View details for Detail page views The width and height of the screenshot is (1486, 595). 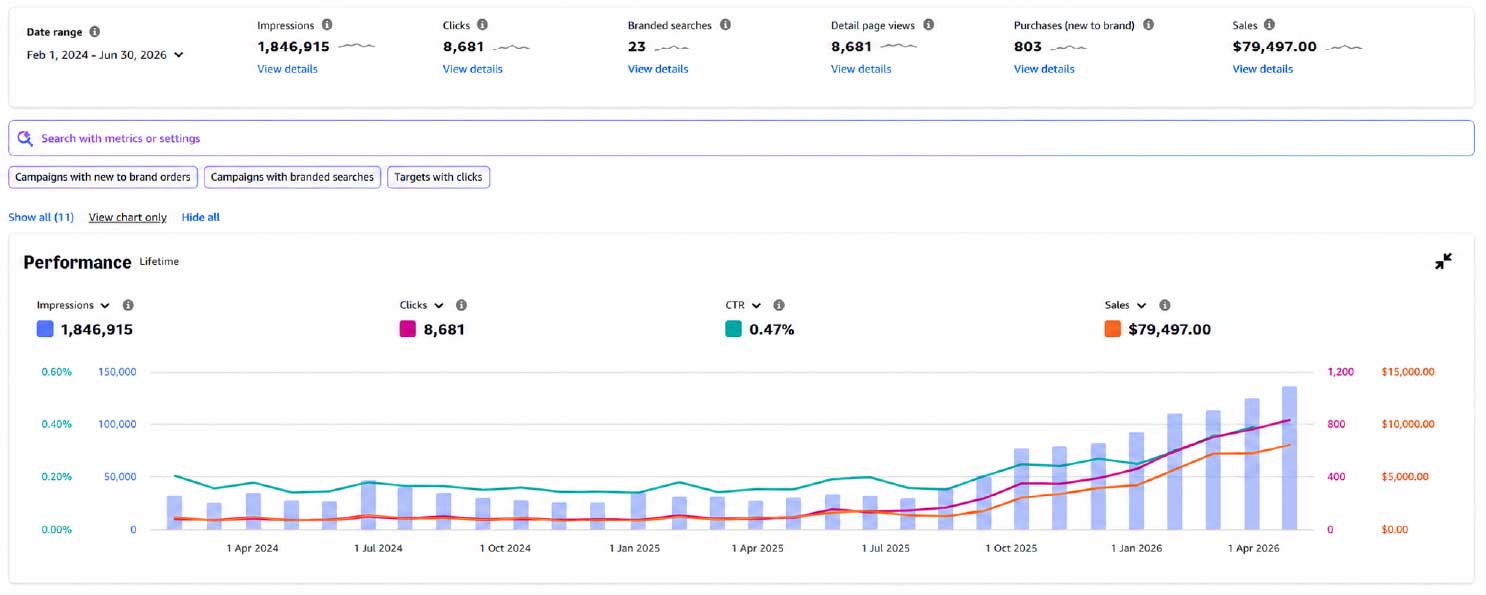pyautogui.click(x=861, y=69)
